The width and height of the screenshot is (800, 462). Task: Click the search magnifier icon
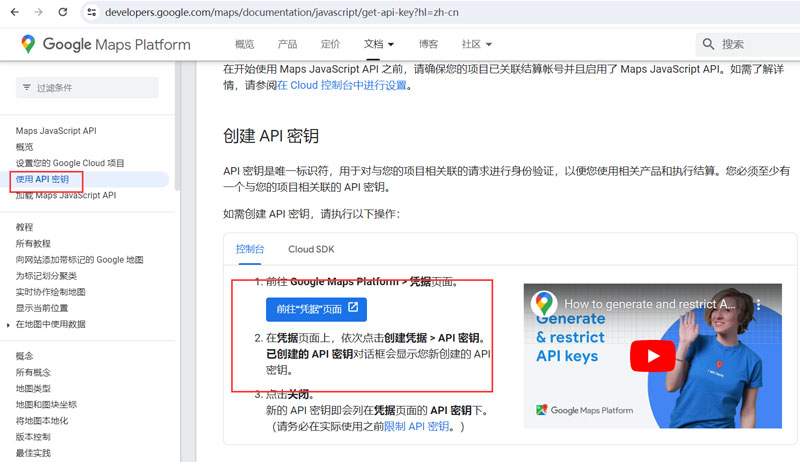pos(709,44)
